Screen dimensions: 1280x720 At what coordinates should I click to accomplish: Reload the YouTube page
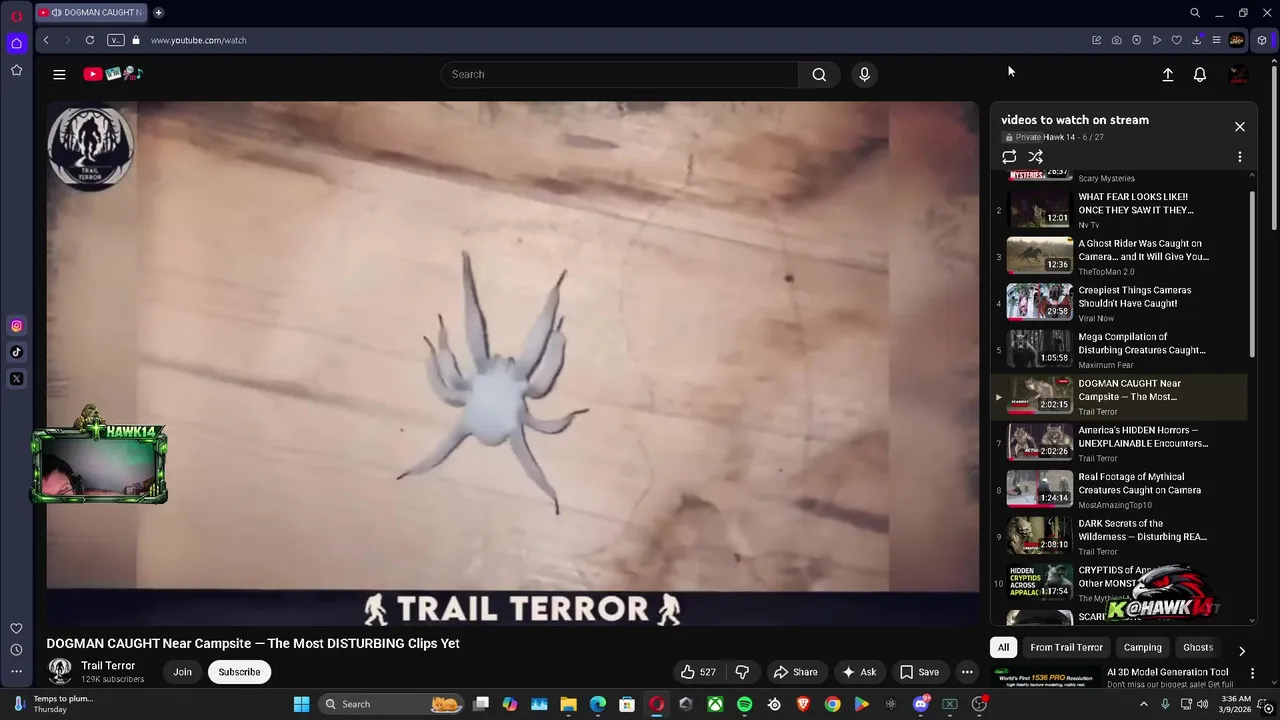tap(90, 40)
